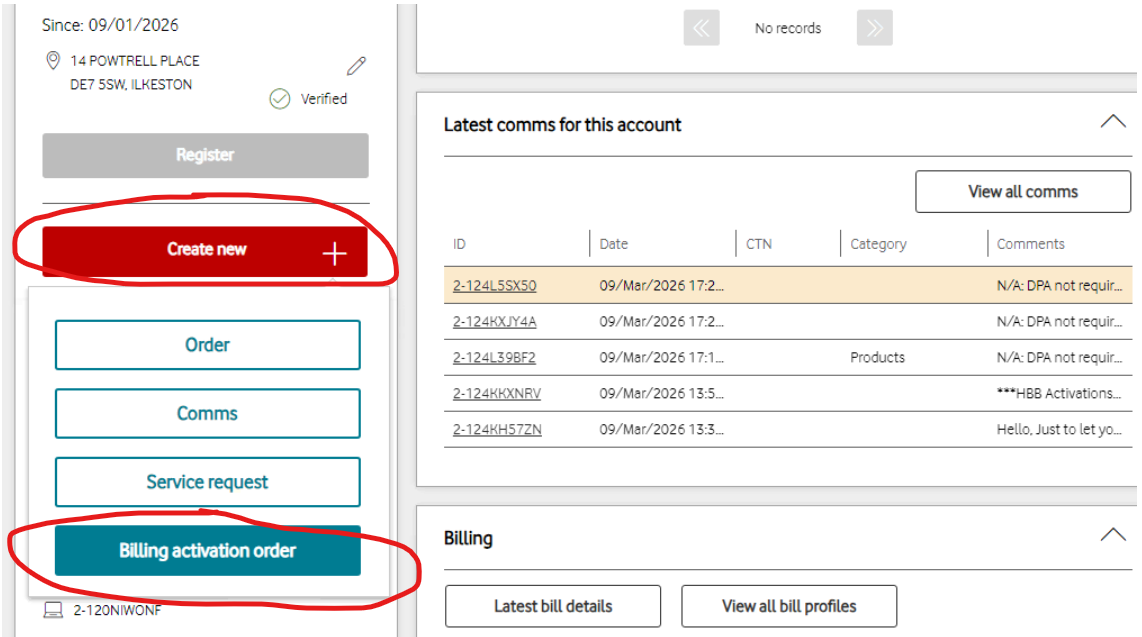Open comm record 2-124L39BF2
This screenshot has width=1142, height=637.
tap(494, 358)
